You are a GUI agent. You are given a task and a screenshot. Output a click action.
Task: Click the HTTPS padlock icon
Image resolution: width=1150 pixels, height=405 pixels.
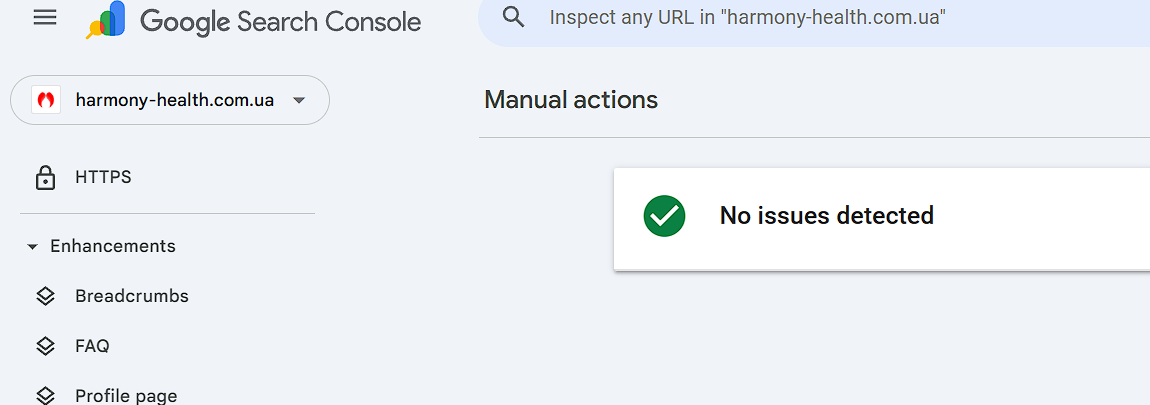pos(45,178)
